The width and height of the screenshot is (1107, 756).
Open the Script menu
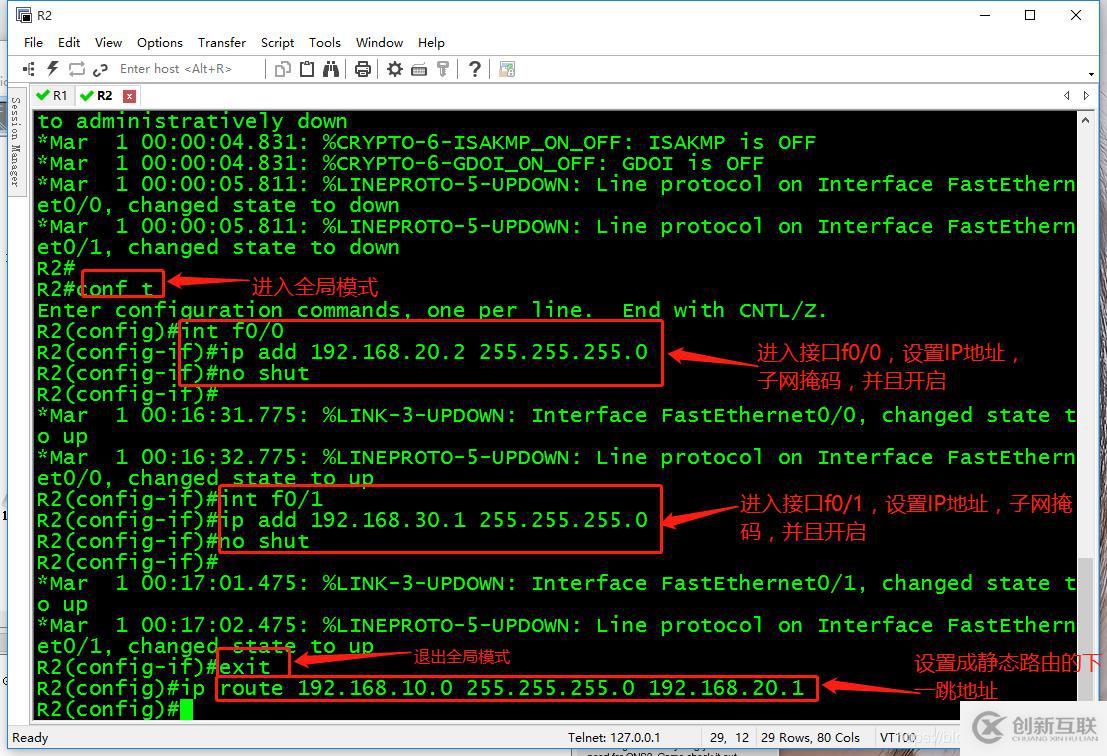tap(277, 43)
